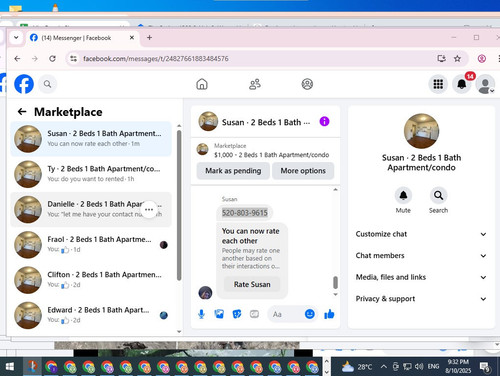Viewport: 500px width, 376px height.
Task: Show hidden system tray icons
Action: click(384, 367)
